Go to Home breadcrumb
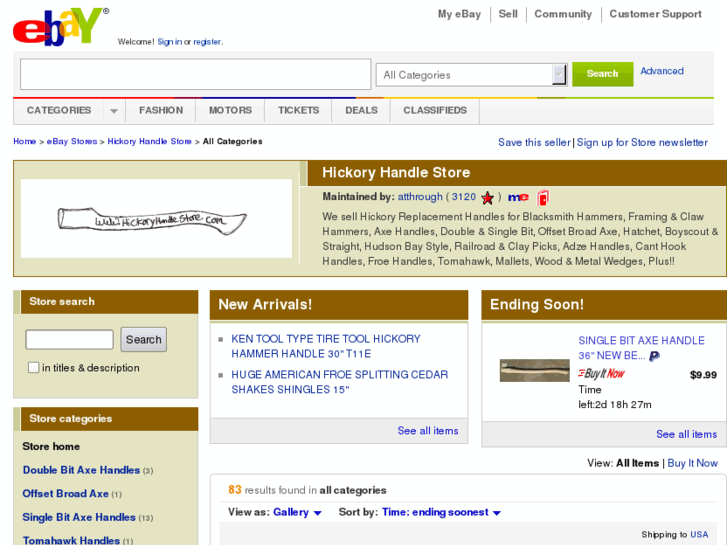The height and width of the screenshot is (545, 727). click(25, 141)
